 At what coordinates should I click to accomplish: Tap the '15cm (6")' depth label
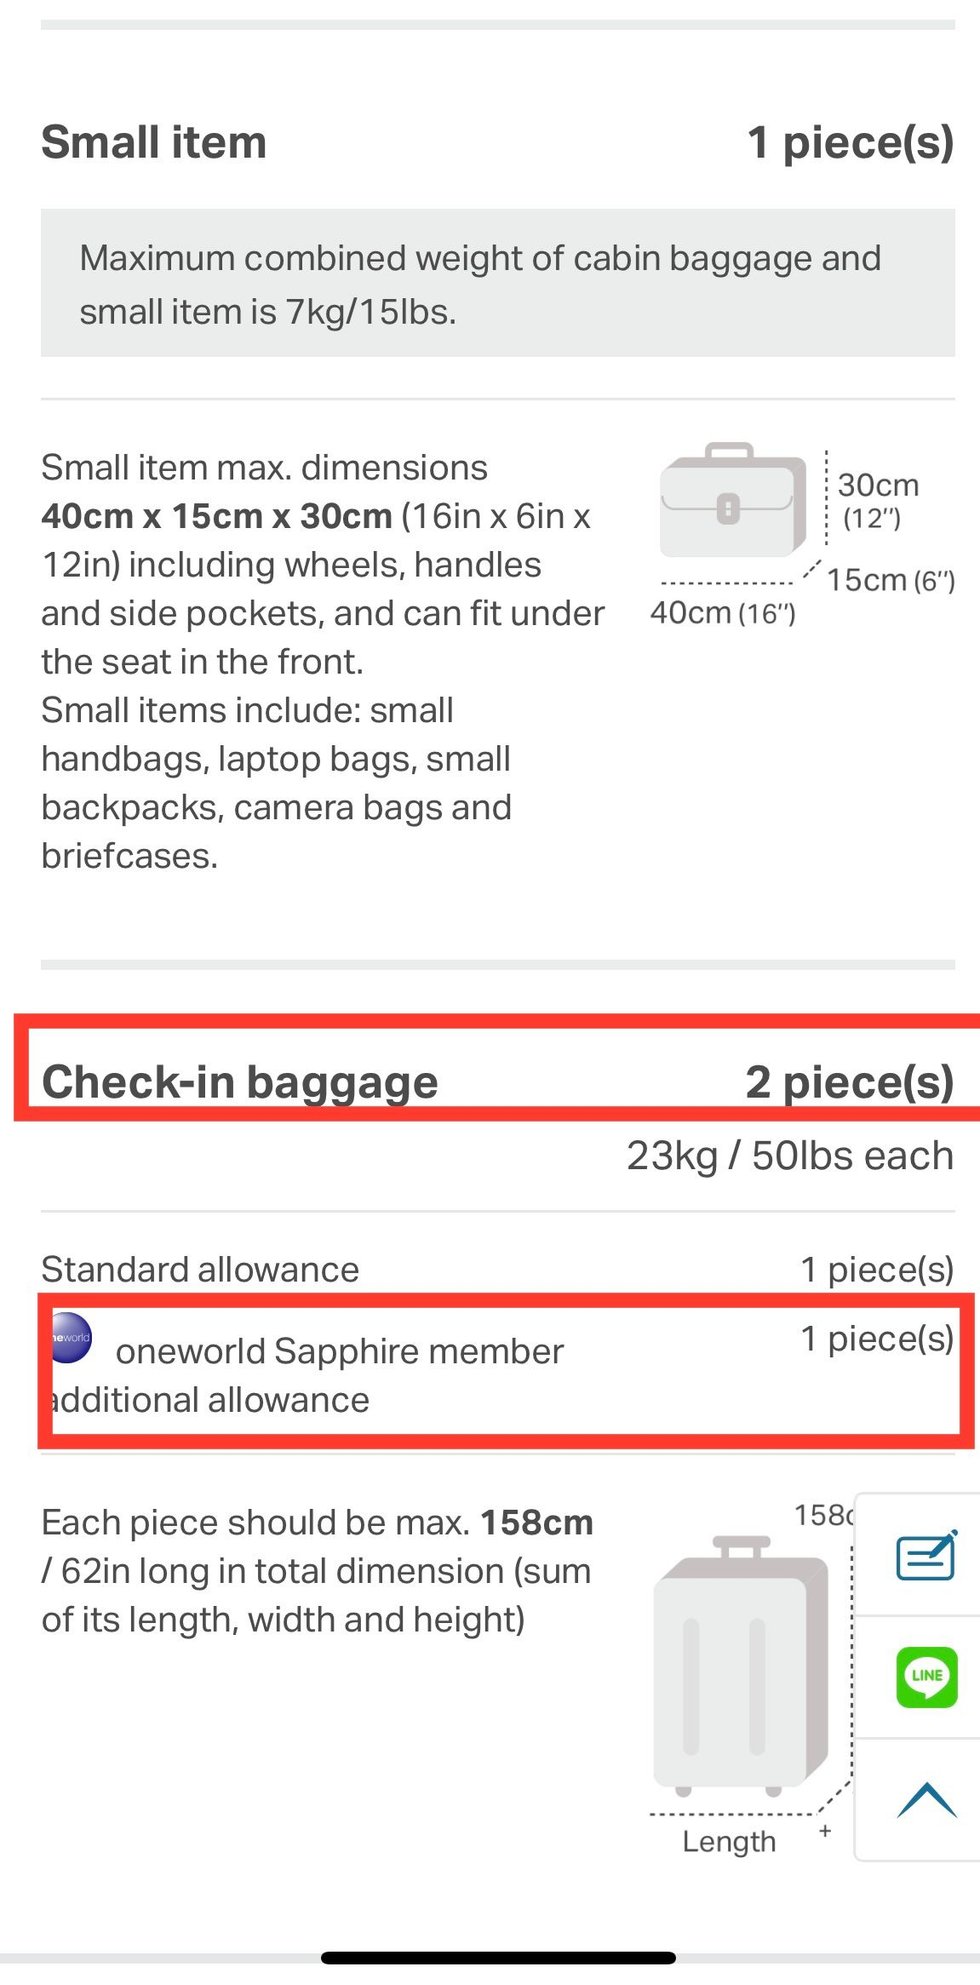890,580
